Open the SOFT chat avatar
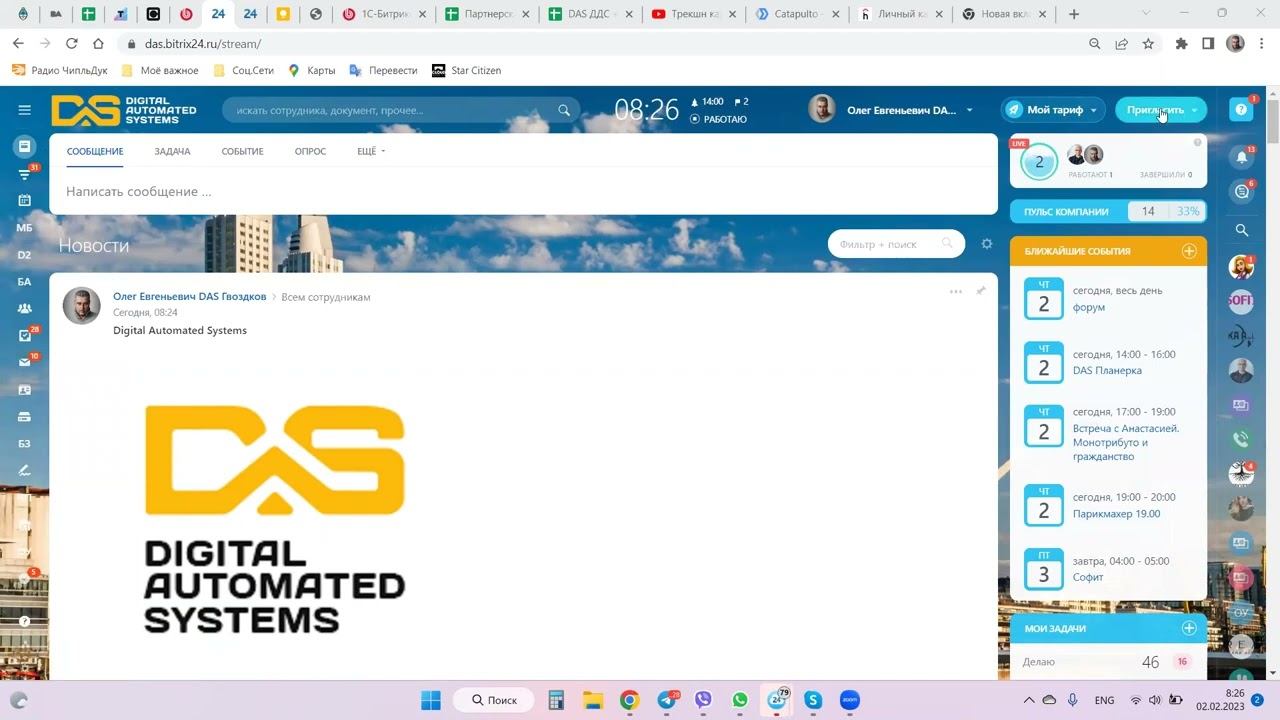 click(1241, 301)
